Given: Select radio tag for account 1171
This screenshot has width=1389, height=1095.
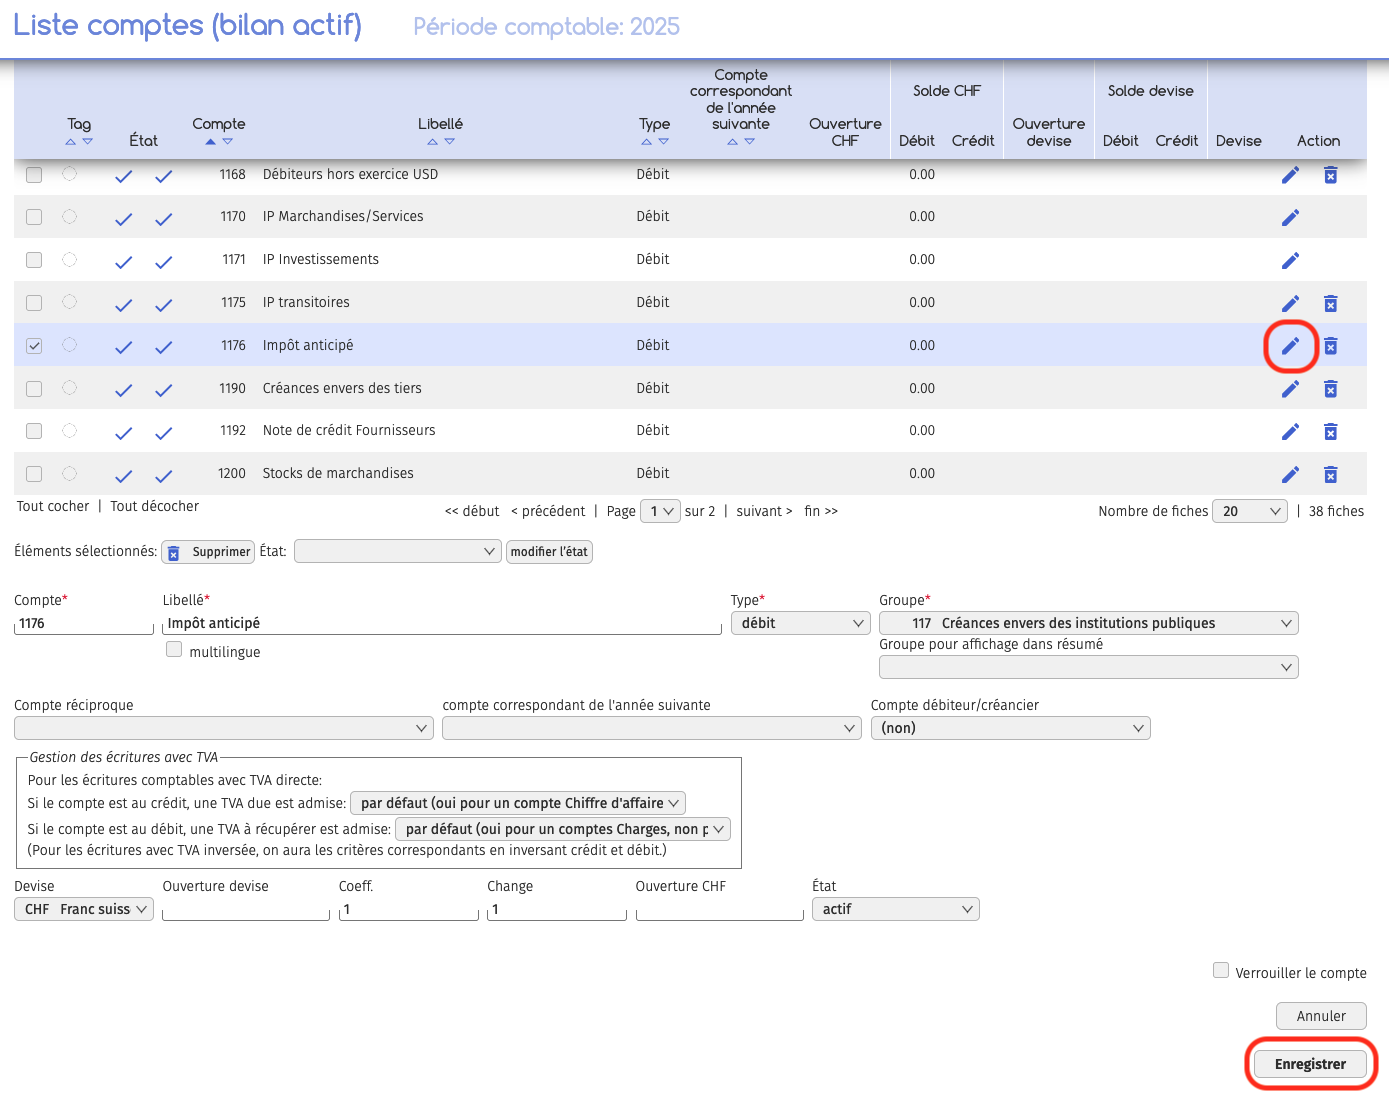Looking at the screenshot, I should coord(69,260).
